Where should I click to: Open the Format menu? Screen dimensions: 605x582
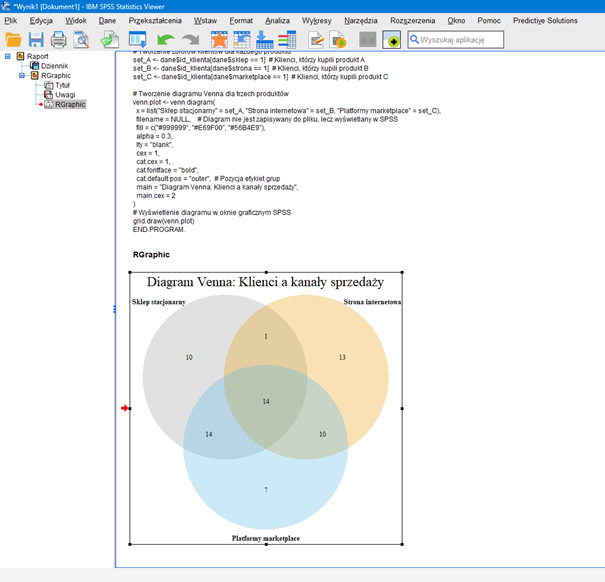point(241,20)
